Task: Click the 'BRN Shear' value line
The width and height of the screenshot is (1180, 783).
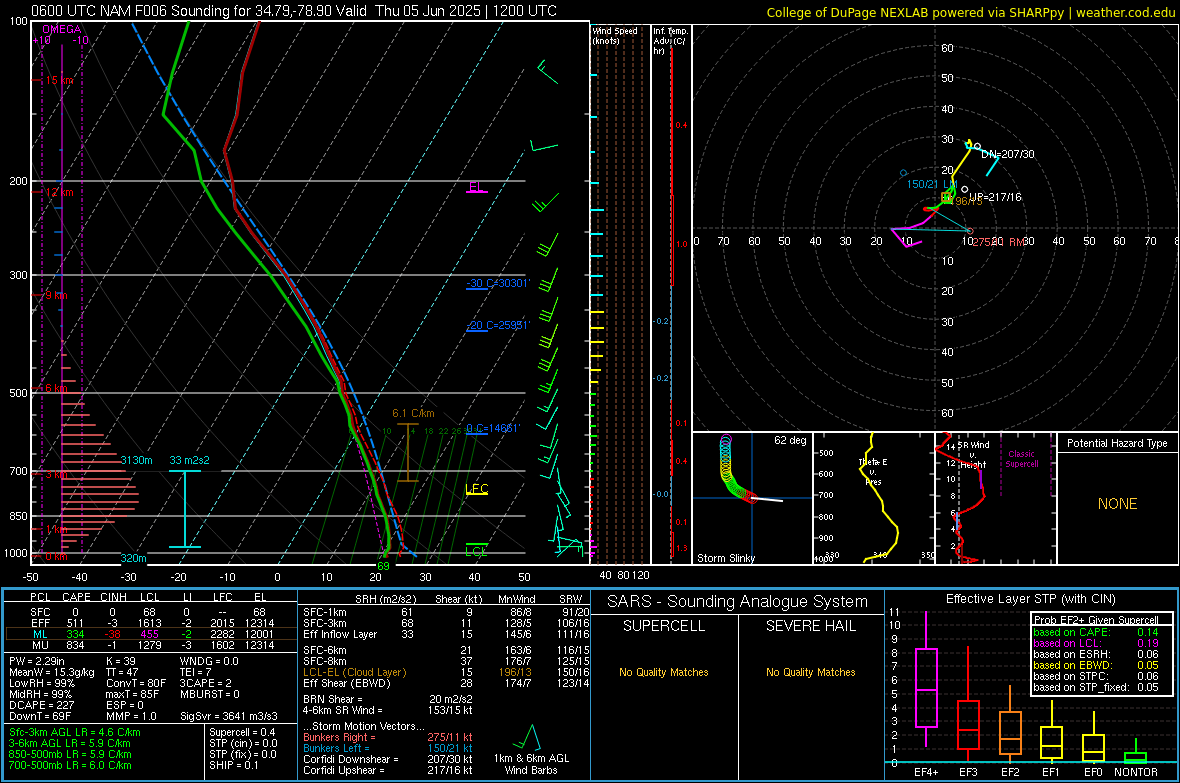Action: [x=388, y=699]
